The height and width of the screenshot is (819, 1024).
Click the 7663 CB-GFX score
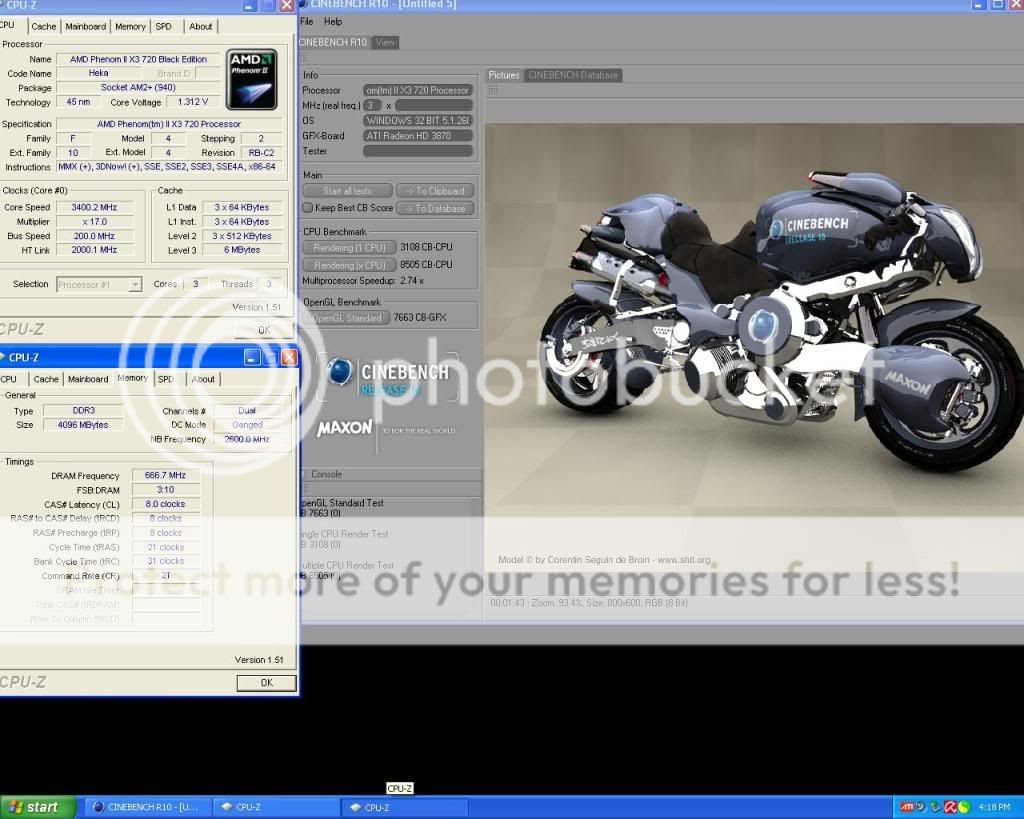420,317
